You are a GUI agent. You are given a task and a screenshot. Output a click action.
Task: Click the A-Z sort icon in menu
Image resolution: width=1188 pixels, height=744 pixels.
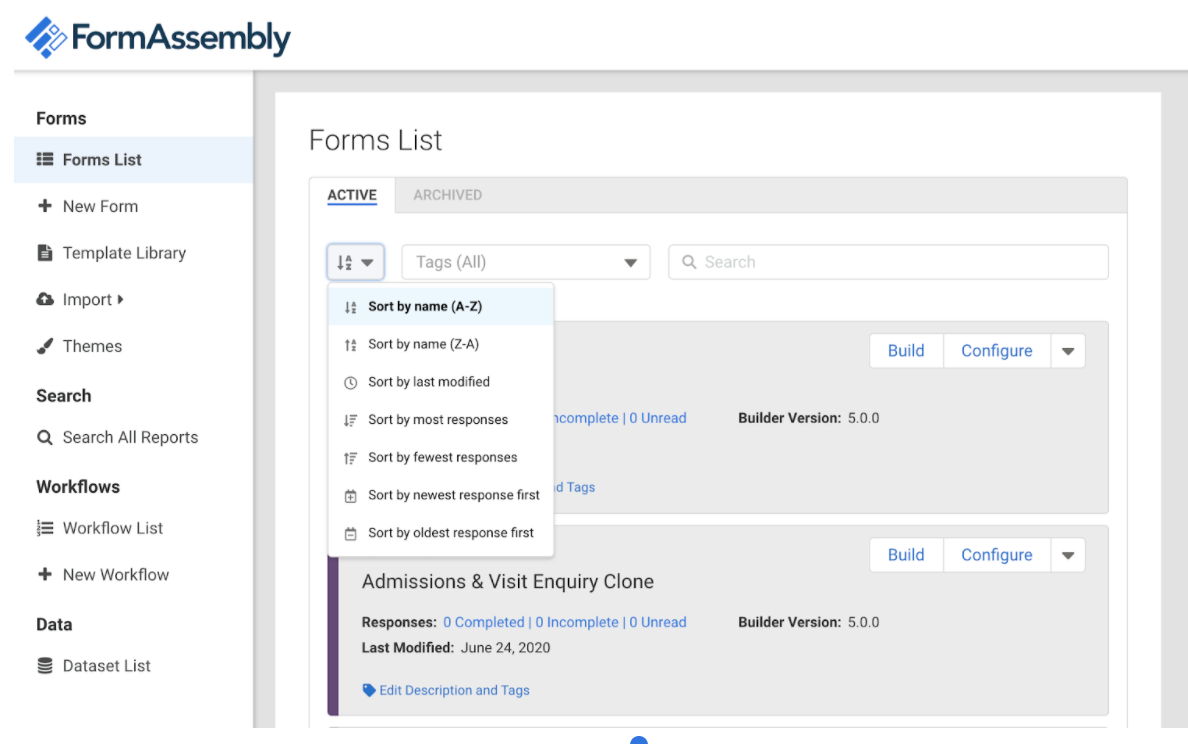pyautogui.click(x=350, y=307)
